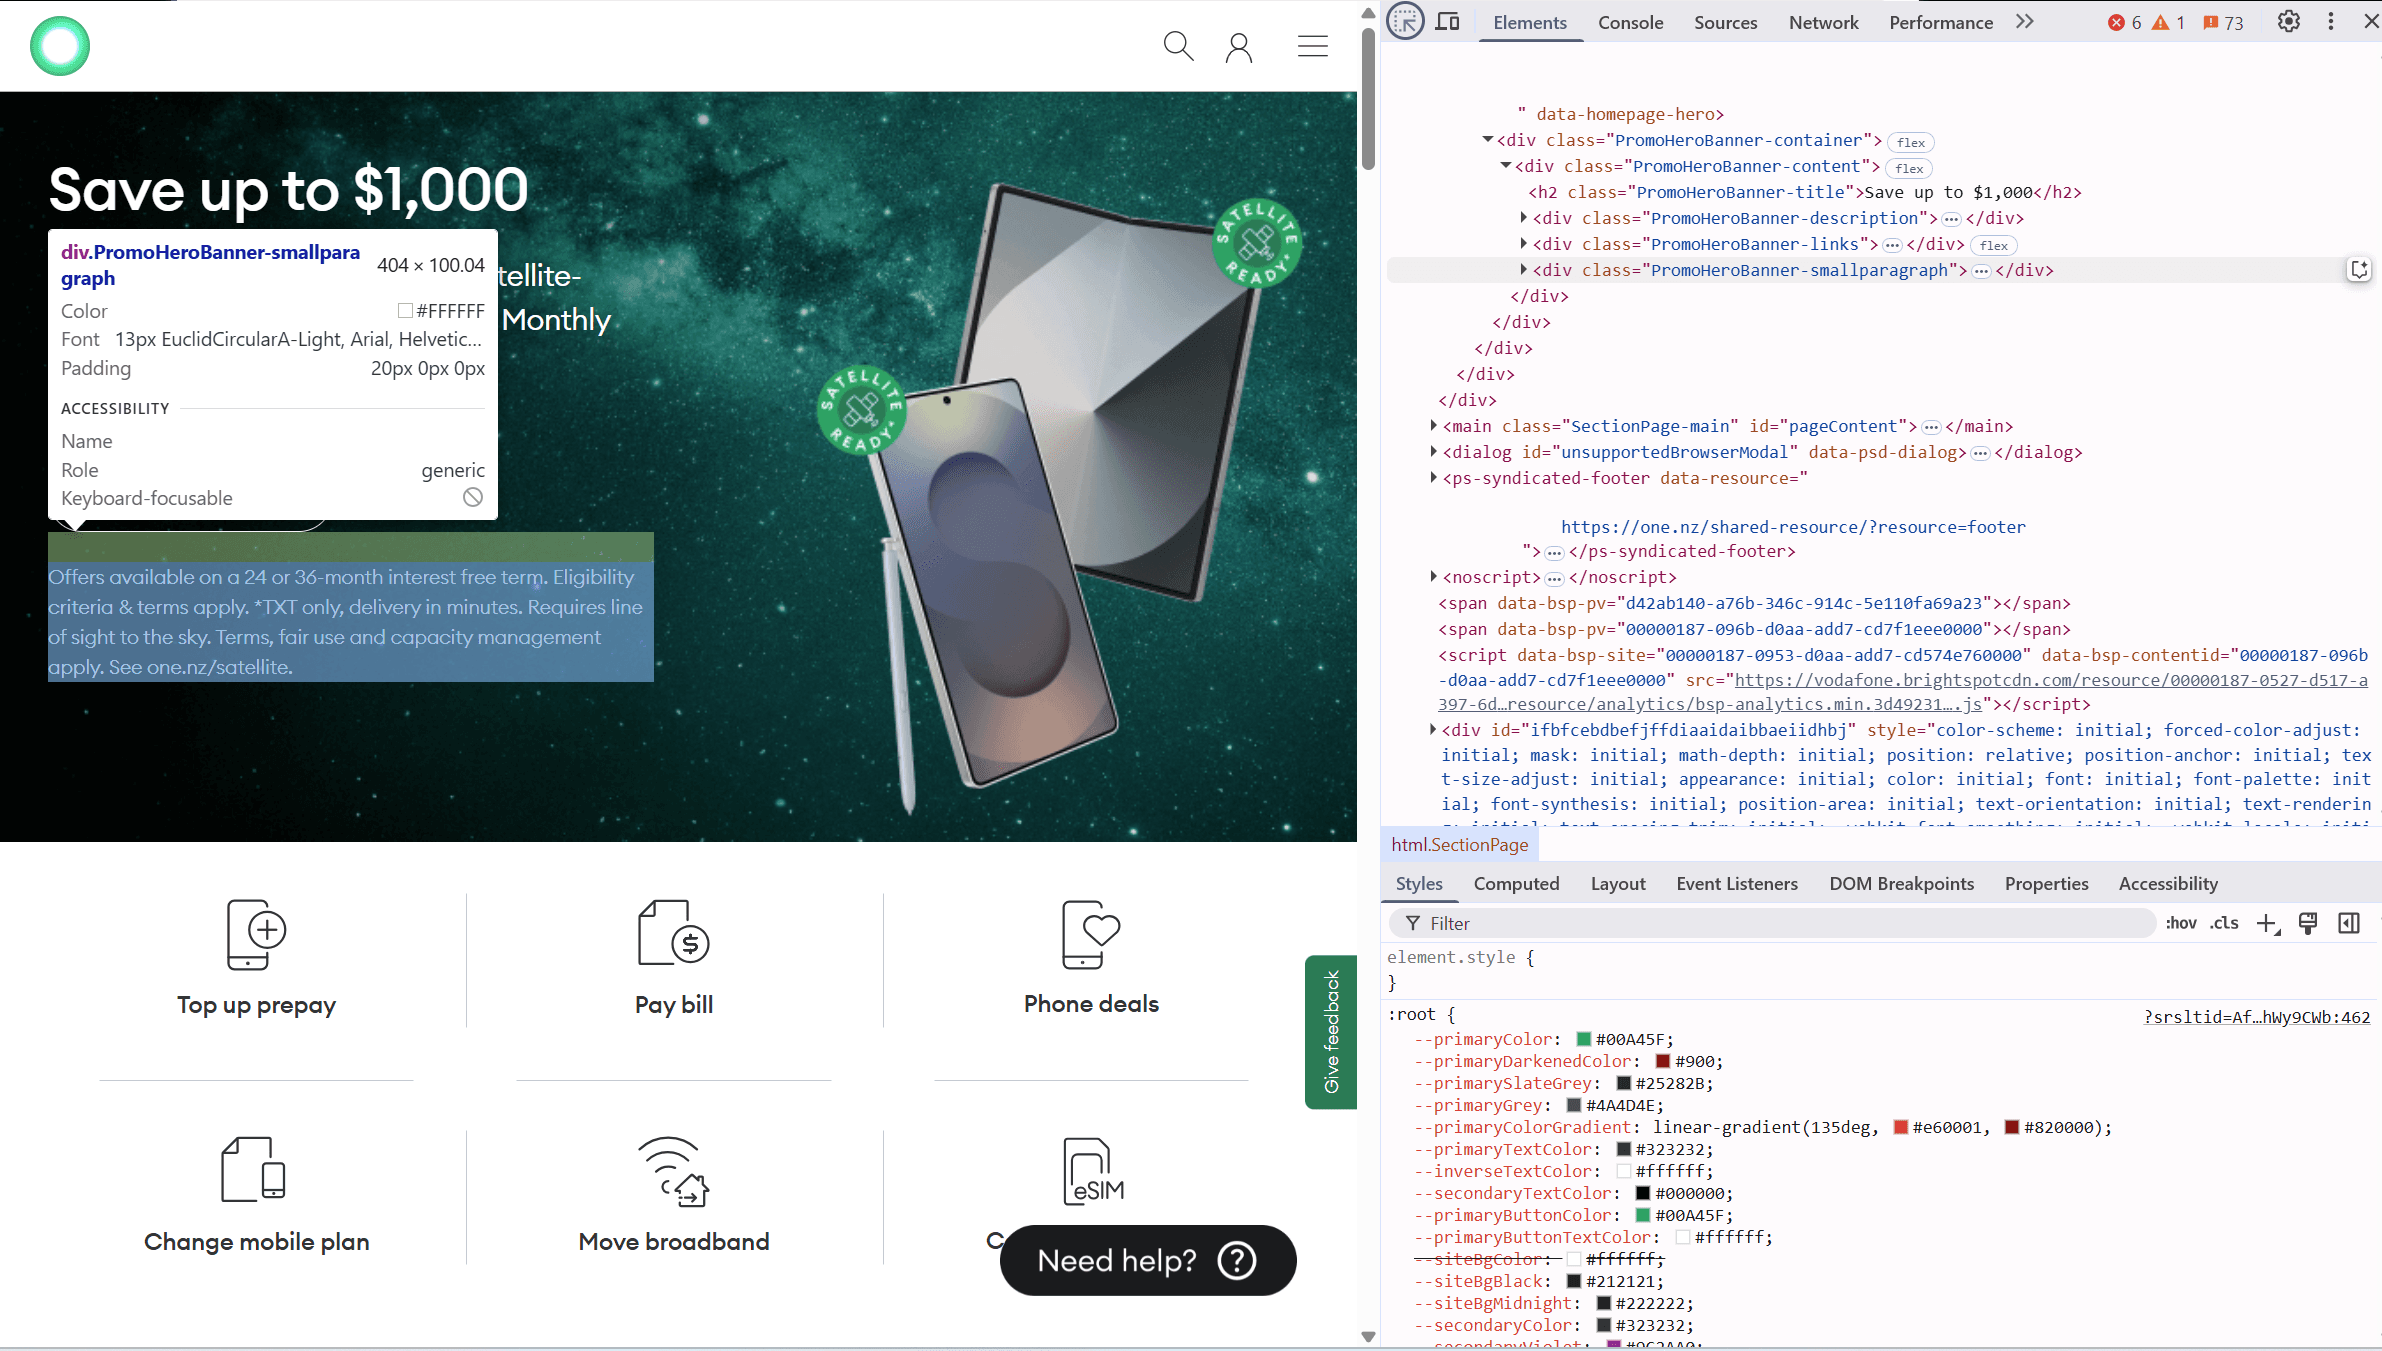Image resolution: width=2382 pixels, height=1351 pixels.
Task: Expand the noscript node
Action: click(1434, 577)
